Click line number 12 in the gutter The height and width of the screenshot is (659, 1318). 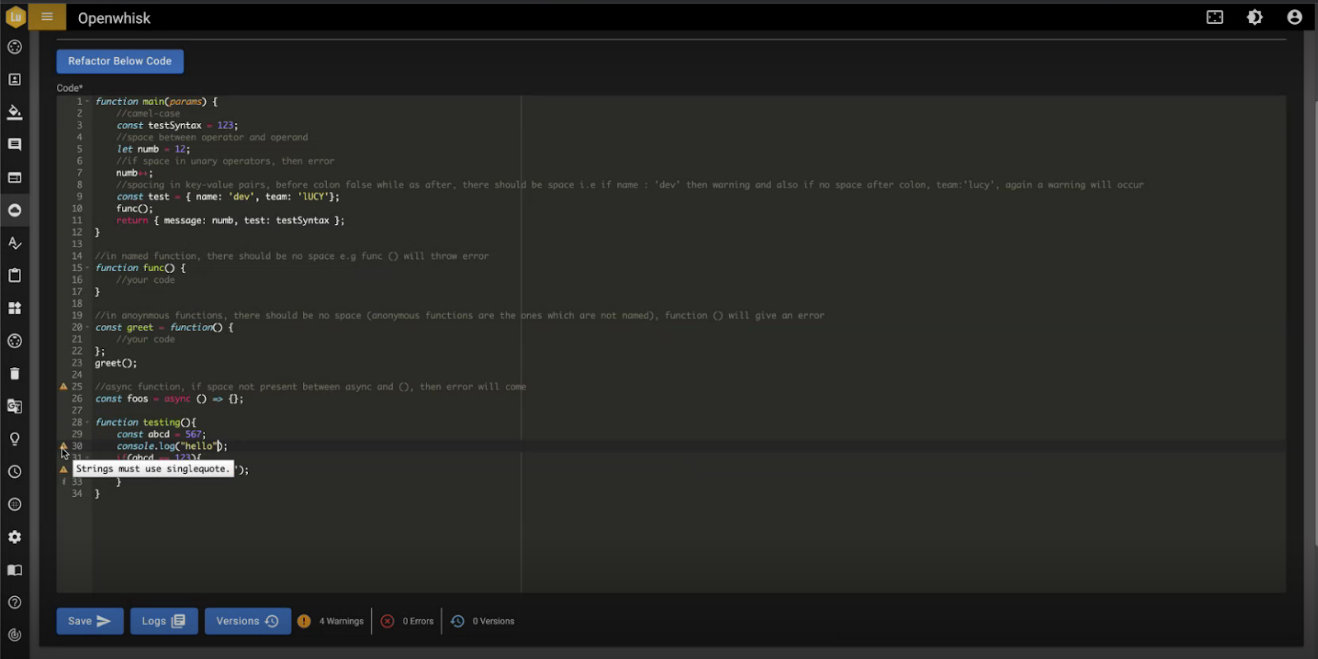(77, 232)
